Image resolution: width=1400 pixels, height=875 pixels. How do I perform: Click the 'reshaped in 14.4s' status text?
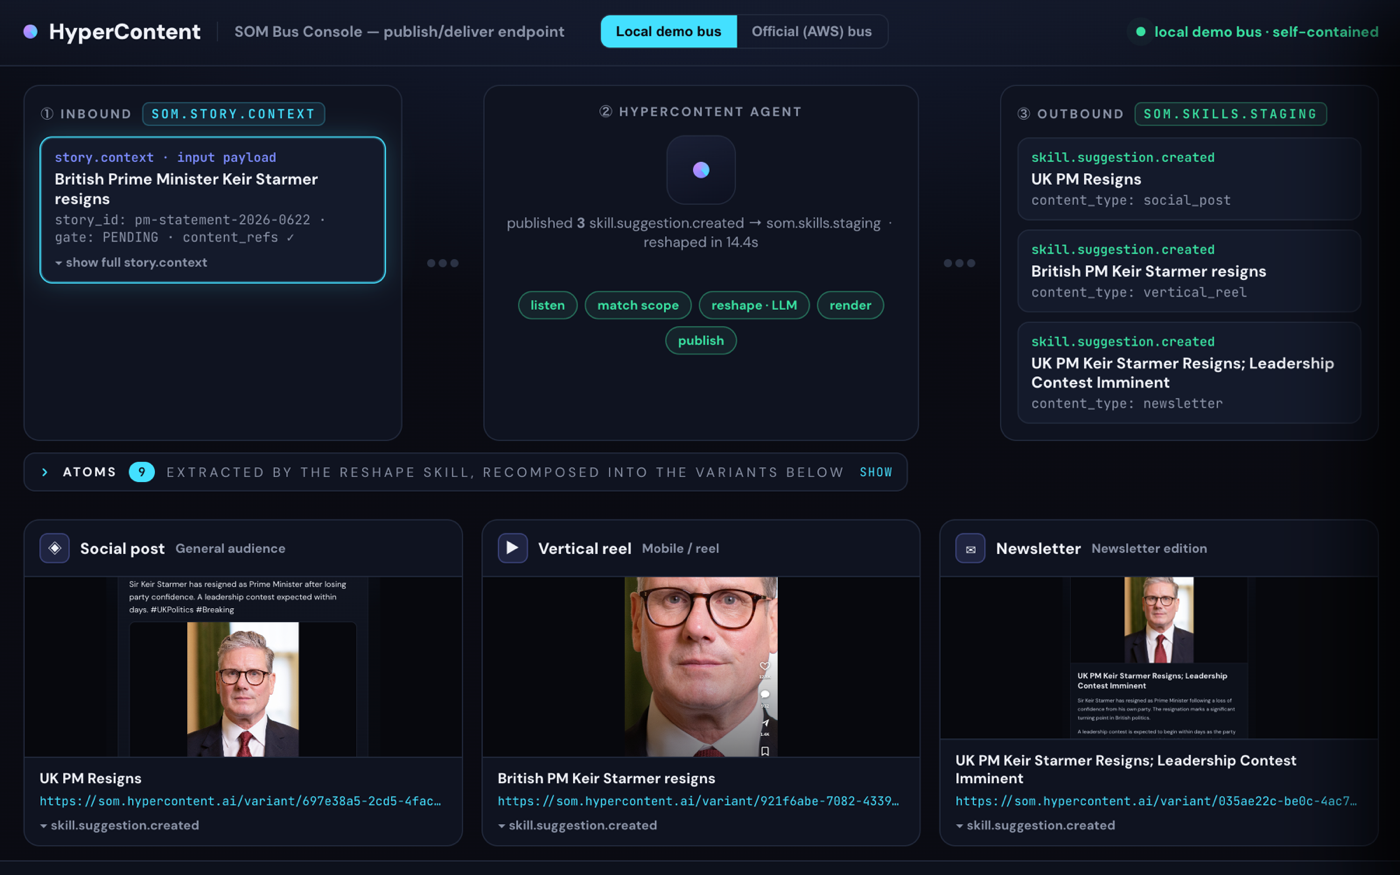point(701,242)
